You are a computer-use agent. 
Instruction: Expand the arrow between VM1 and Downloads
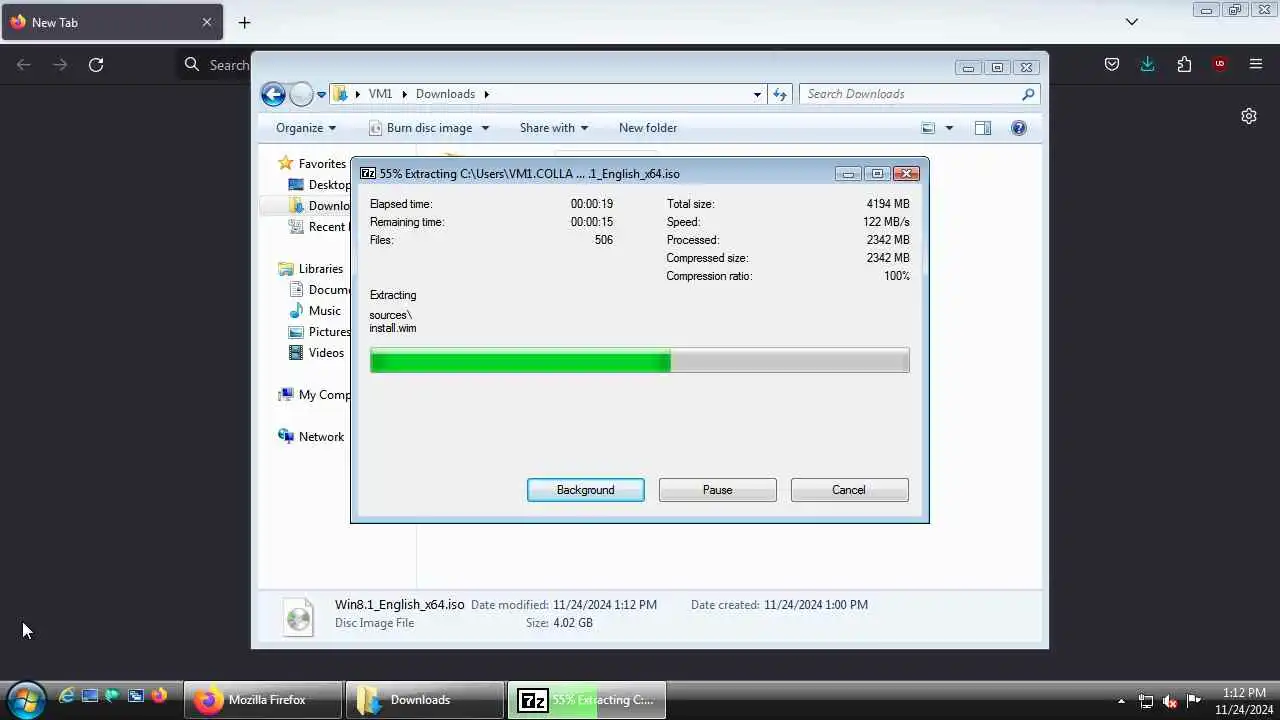pos(405,94)
